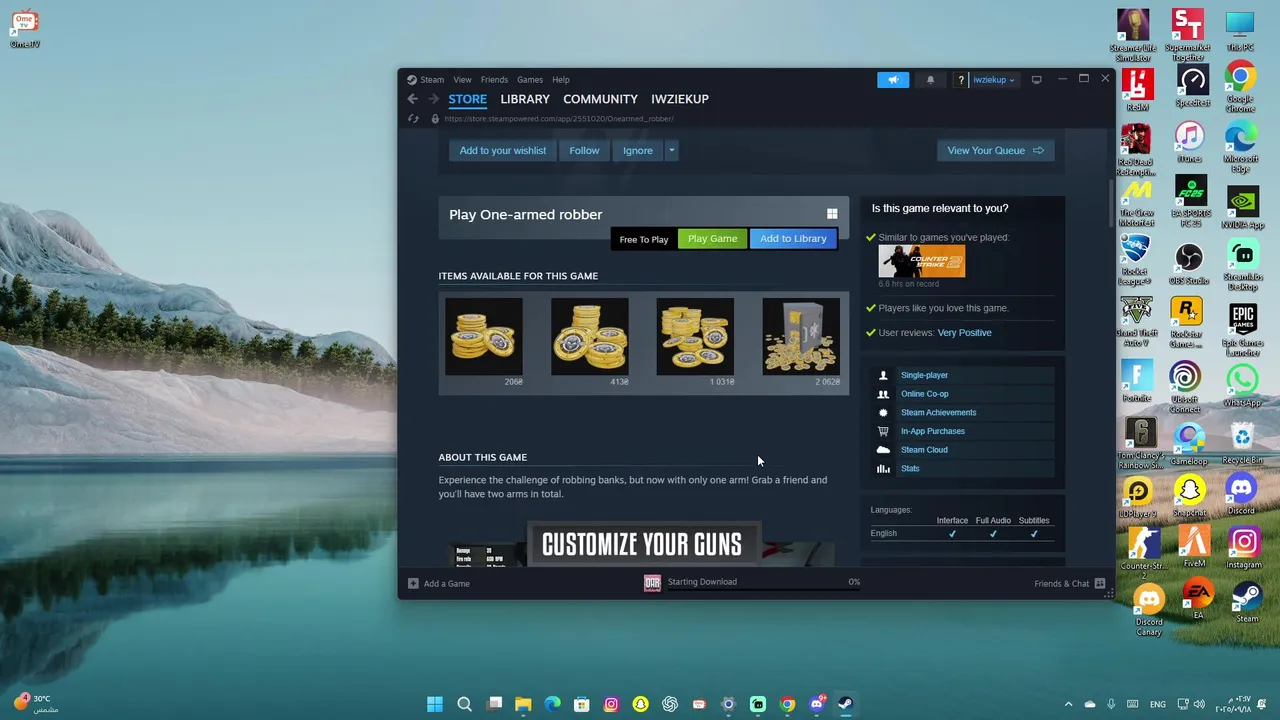Open the Games menu
The height and width of the screenshot is (720, 1280).
click(530, 80)
